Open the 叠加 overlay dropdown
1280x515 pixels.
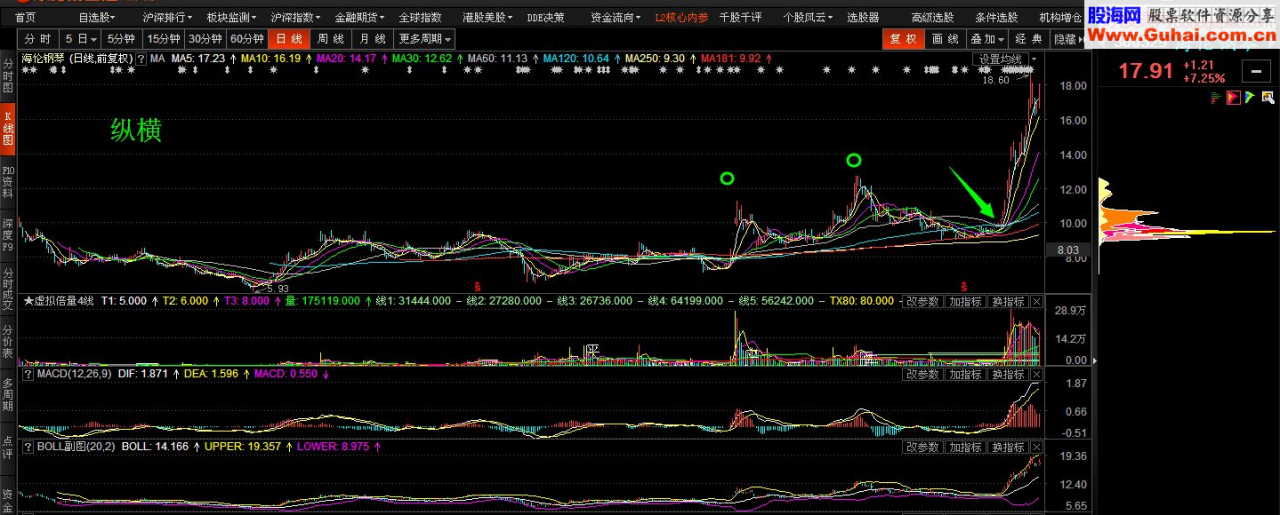click(988, 39)
